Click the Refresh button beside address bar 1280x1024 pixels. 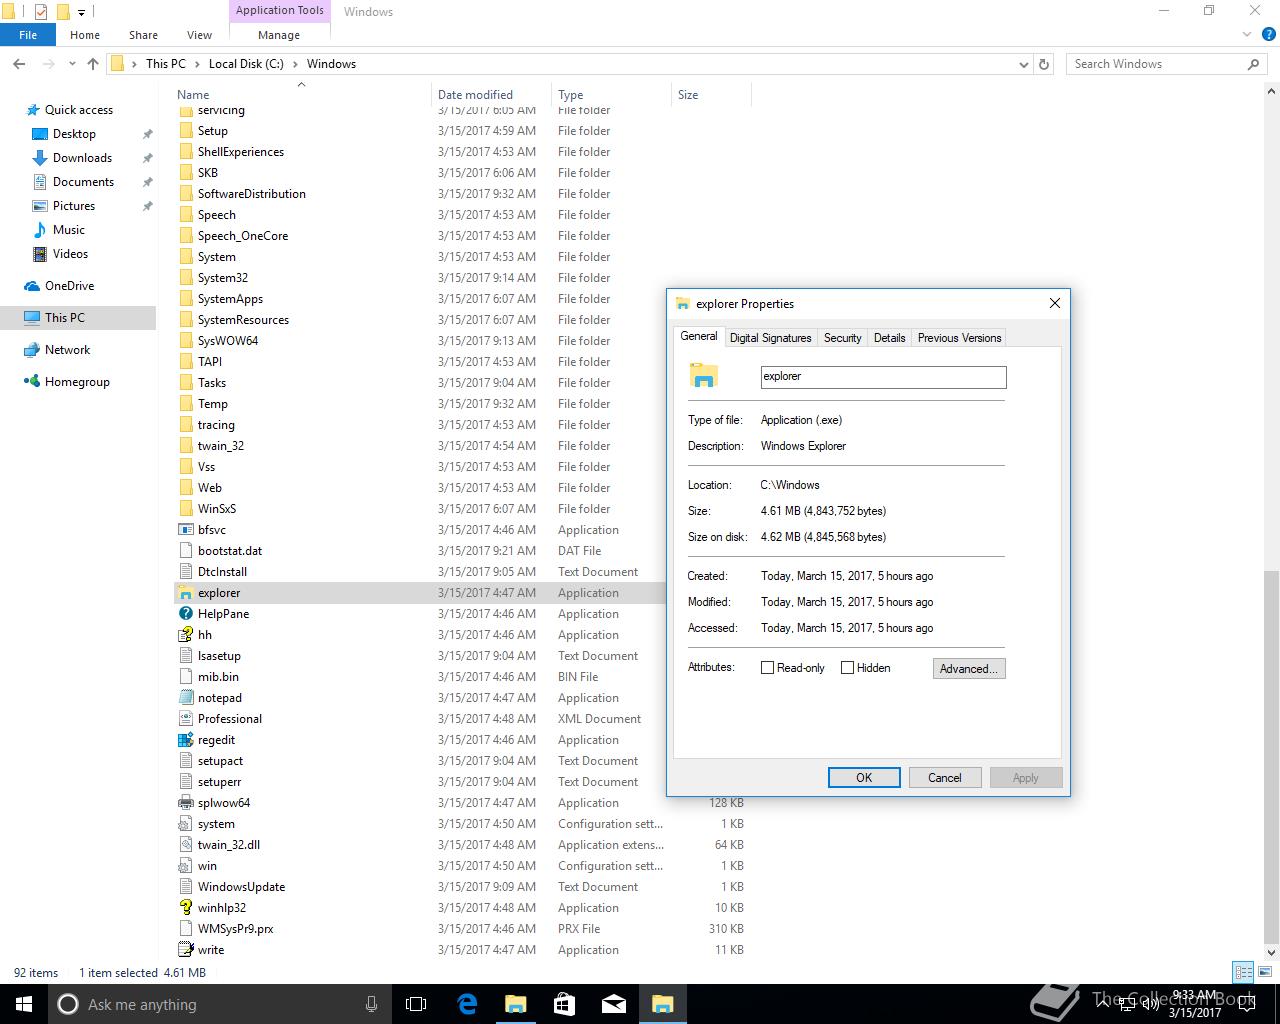click(x=1044, y=64)
